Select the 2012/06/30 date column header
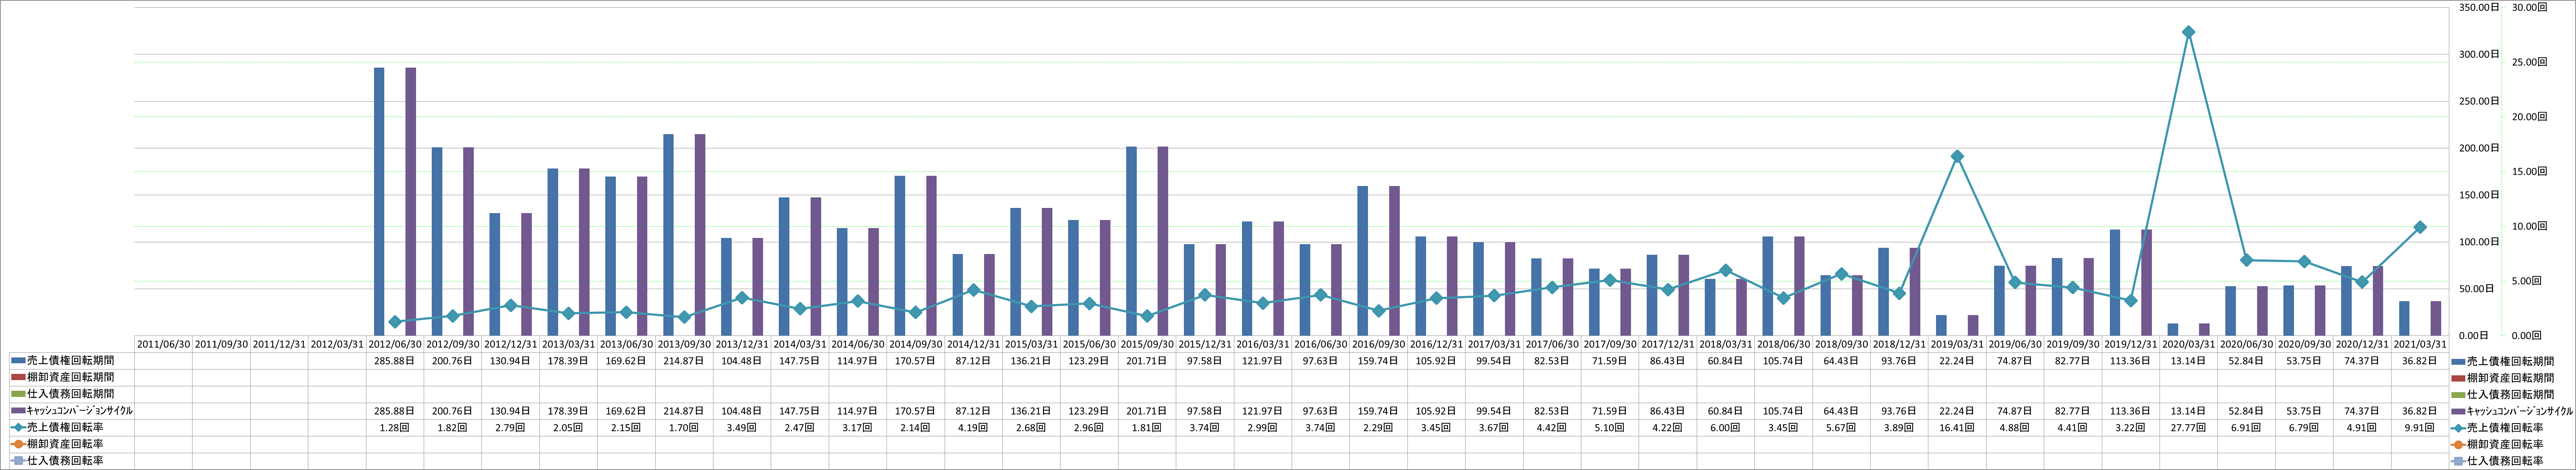Image resolution: width=2576 pixels, height=470 pixels. click(395, 344)
